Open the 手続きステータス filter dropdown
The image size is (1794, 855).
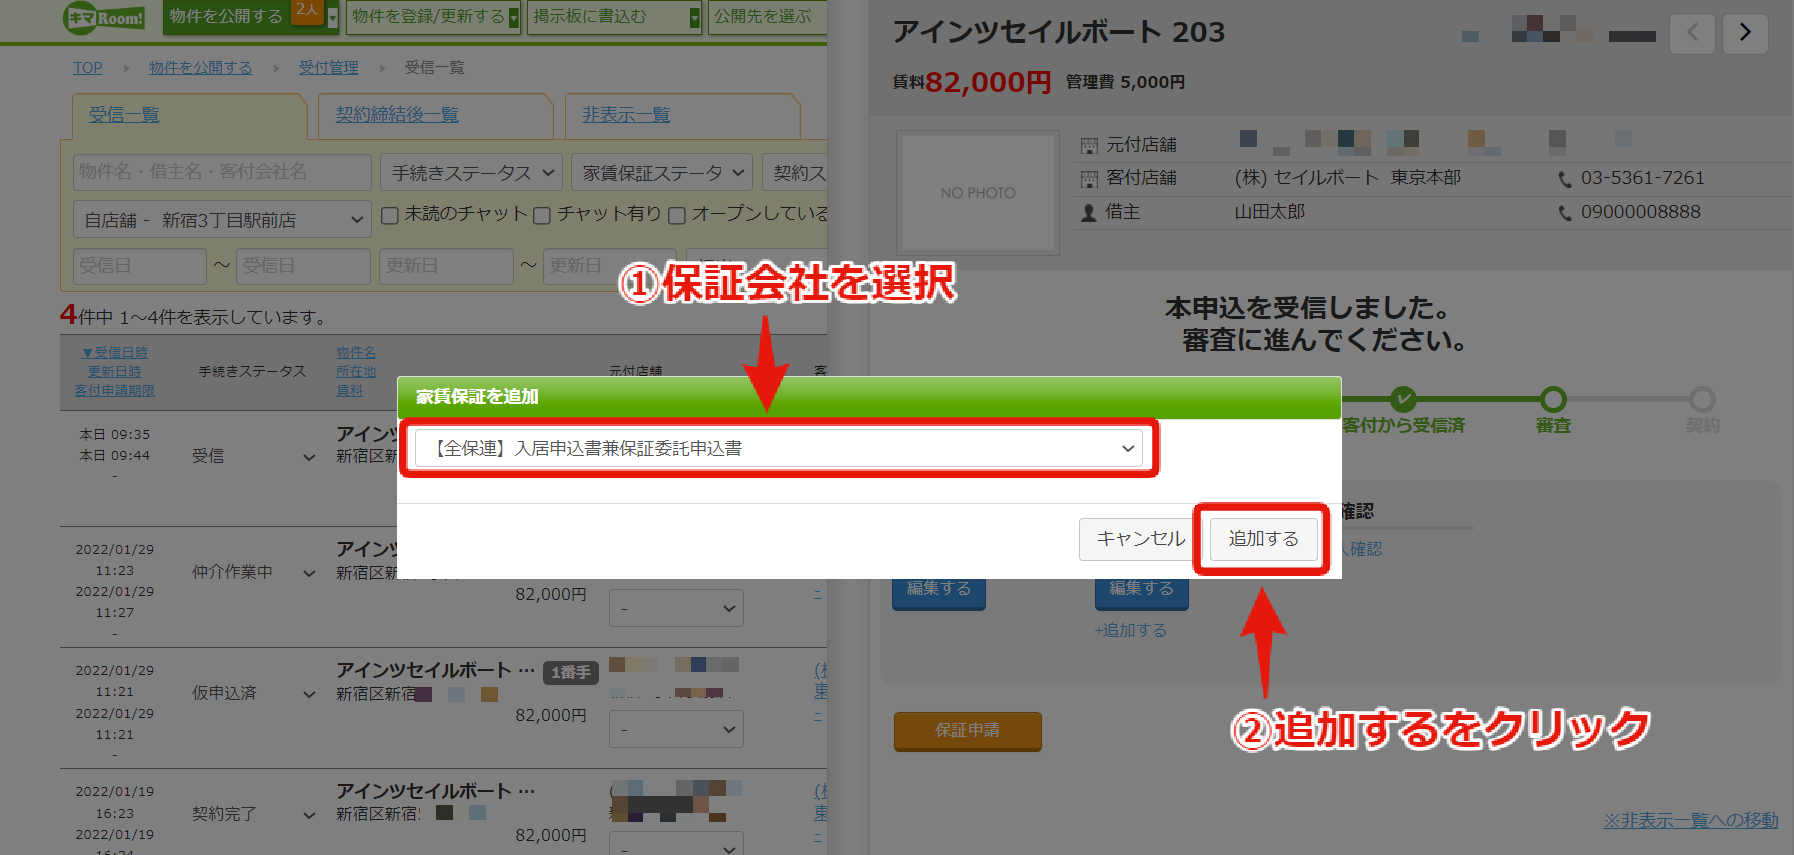pos(471,173)
